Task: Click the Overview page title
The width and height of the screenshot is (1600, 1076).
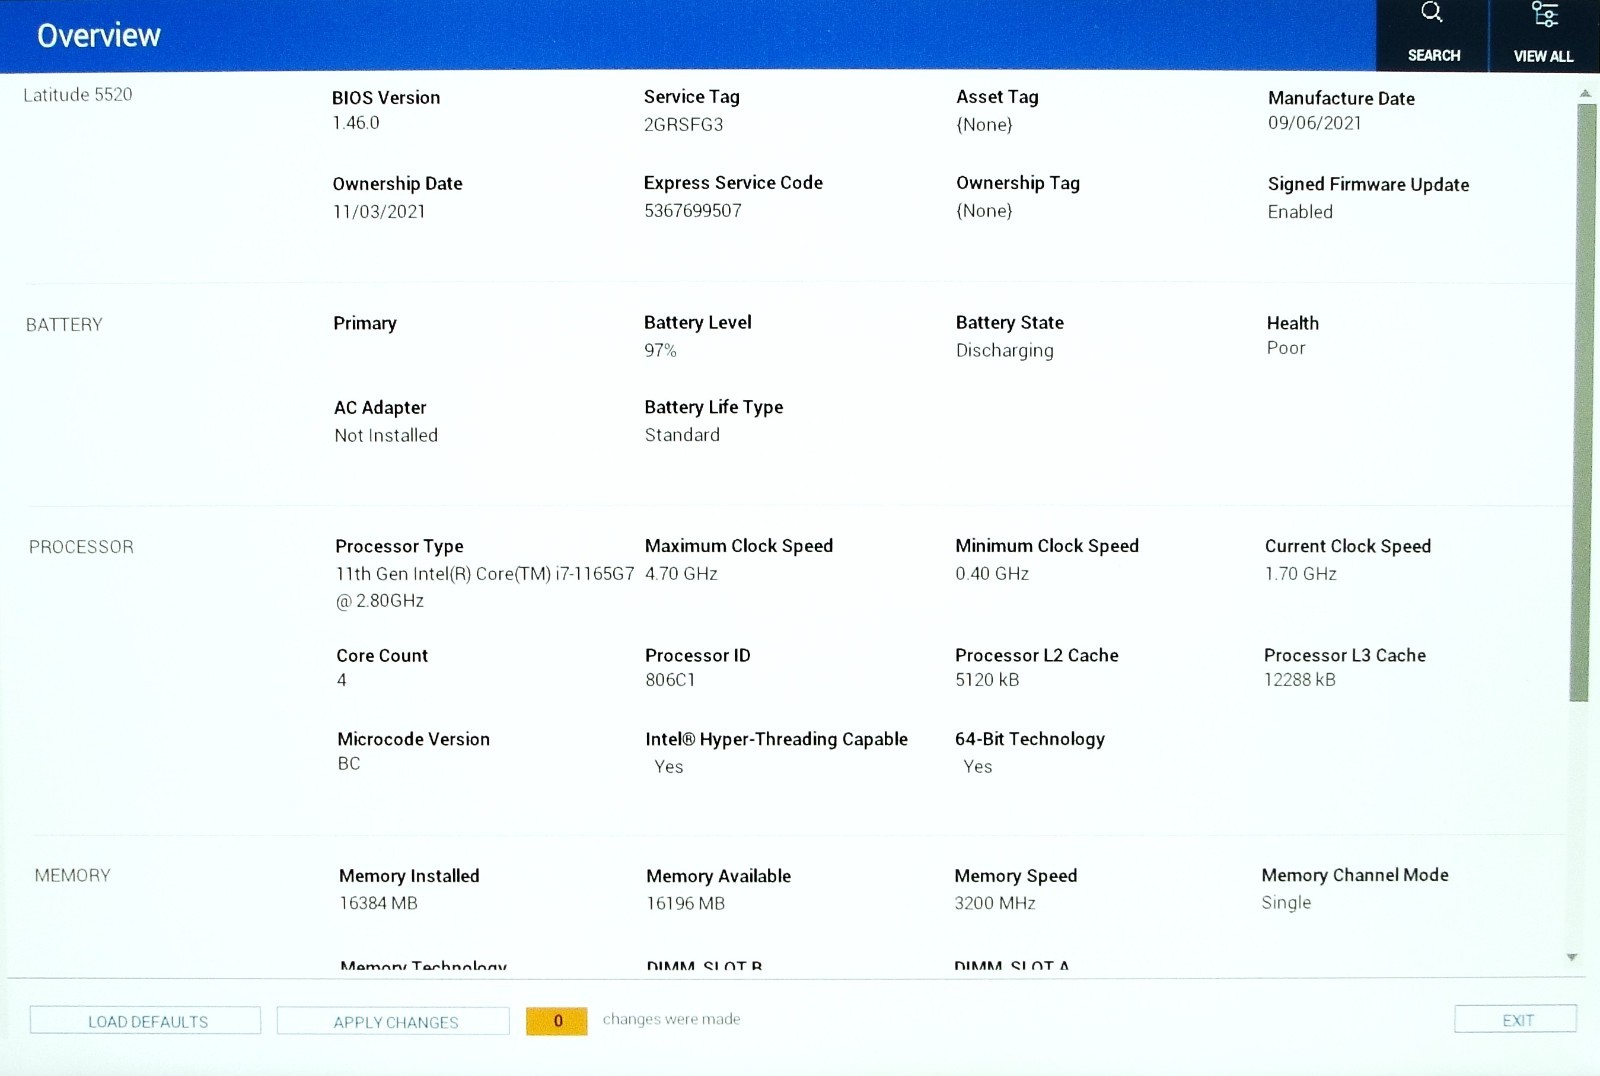Action: tap(99, 36)
